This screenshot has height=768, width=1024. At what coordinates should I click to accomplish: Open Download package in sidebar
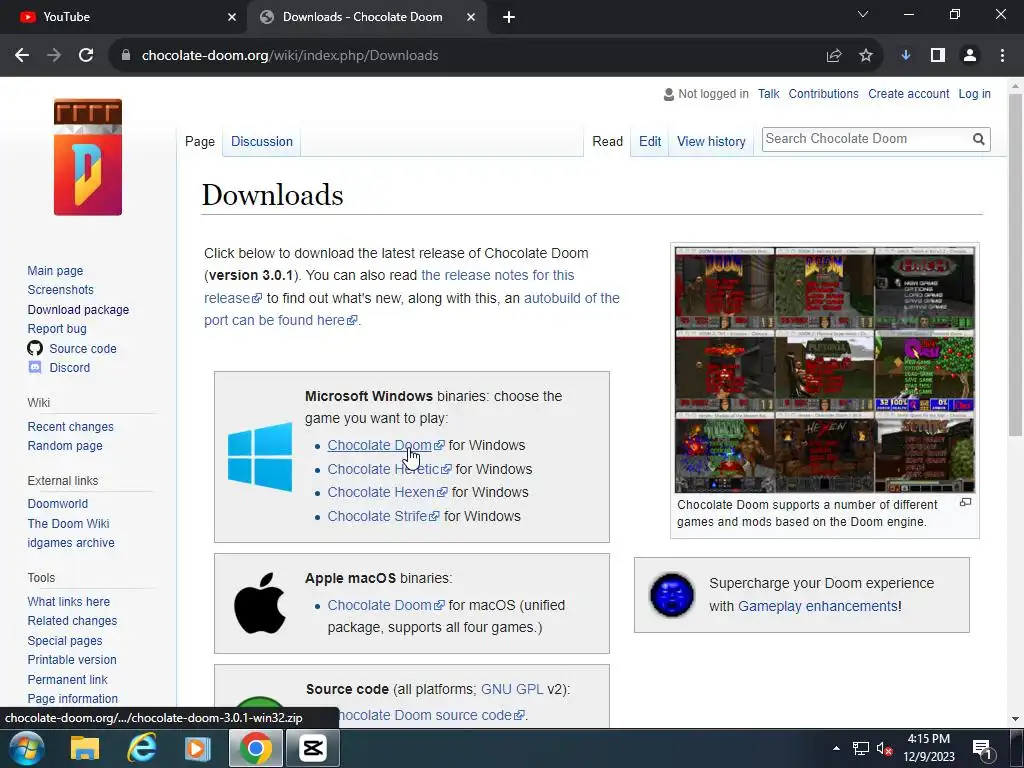[78, 310]
